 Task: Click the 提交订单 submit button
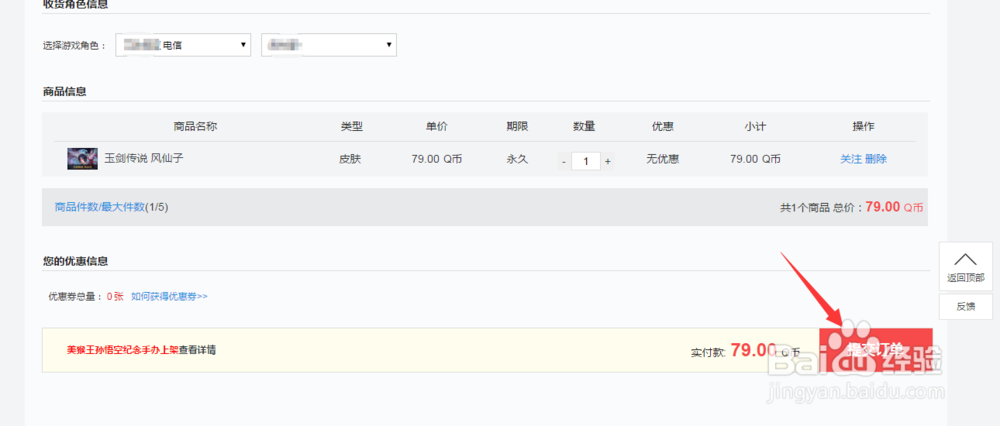point(875,349)
